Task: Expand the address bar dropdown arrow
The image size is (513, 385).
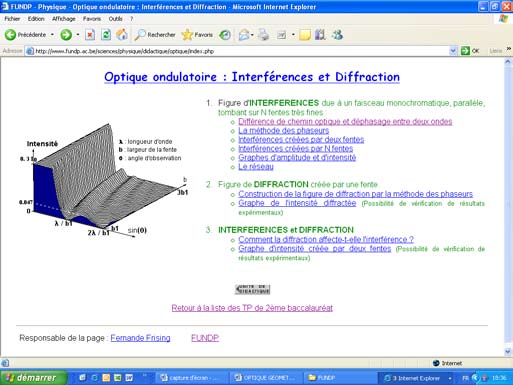Action: pos(453,51)
